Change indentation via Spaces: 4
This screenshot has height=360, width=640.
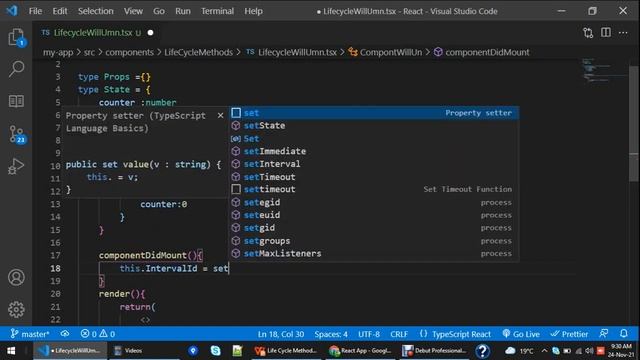(331, 334)
